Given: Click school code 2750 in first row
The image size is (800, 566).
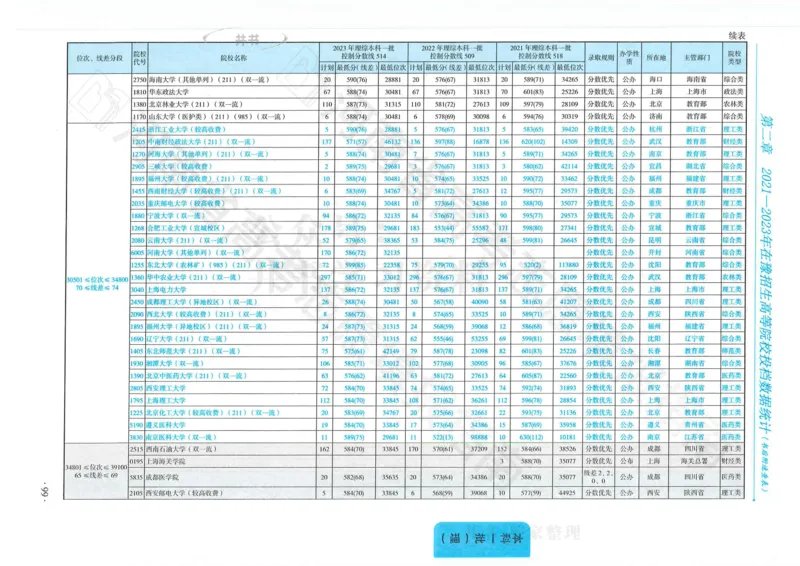Looking at the screenshot, I should (x=139, y=80).
